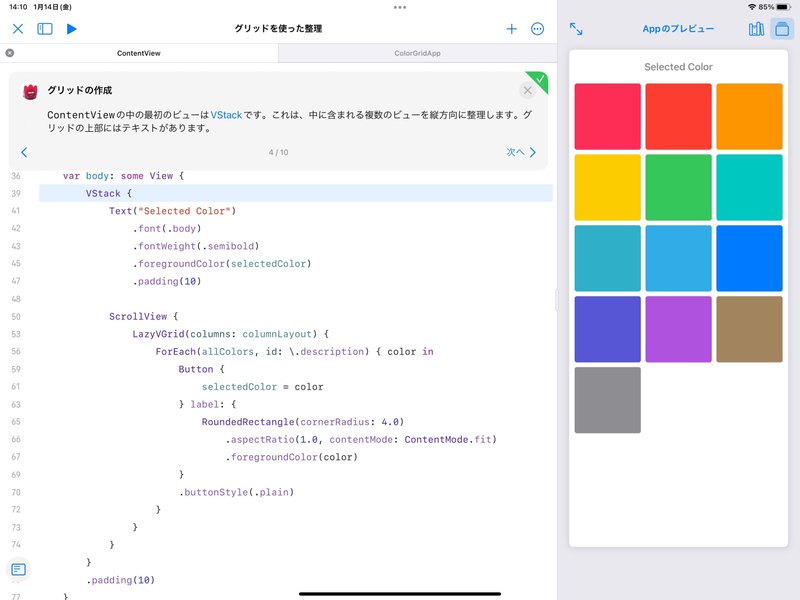Click the .fontWeight(.semibold) line
This screenshot has height=600, width=800.
coord(196,246)
